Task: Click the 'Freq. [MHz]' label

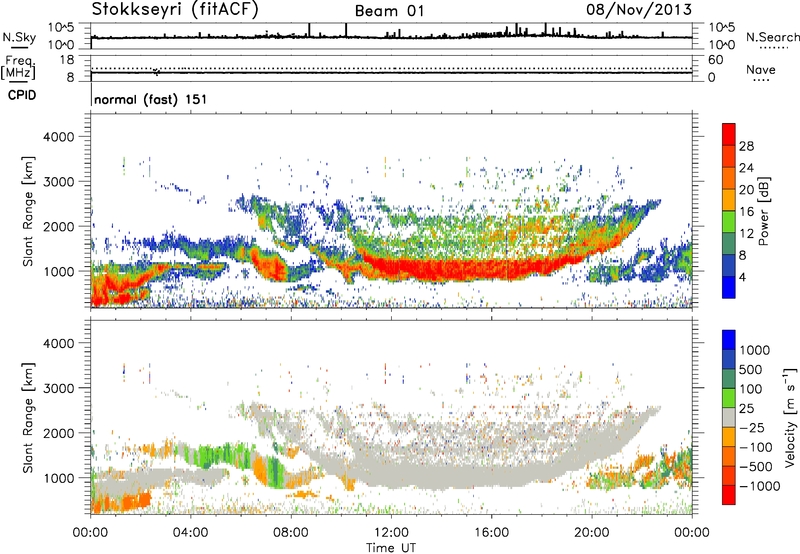Action: [x=18, y=67]
